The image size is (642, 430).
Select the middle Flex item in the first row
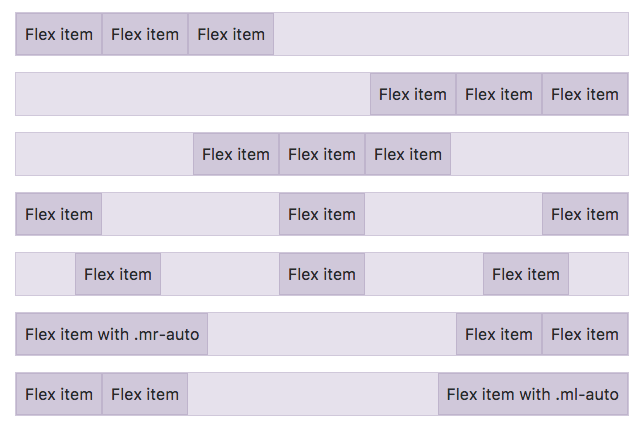[x=145, y=34]
